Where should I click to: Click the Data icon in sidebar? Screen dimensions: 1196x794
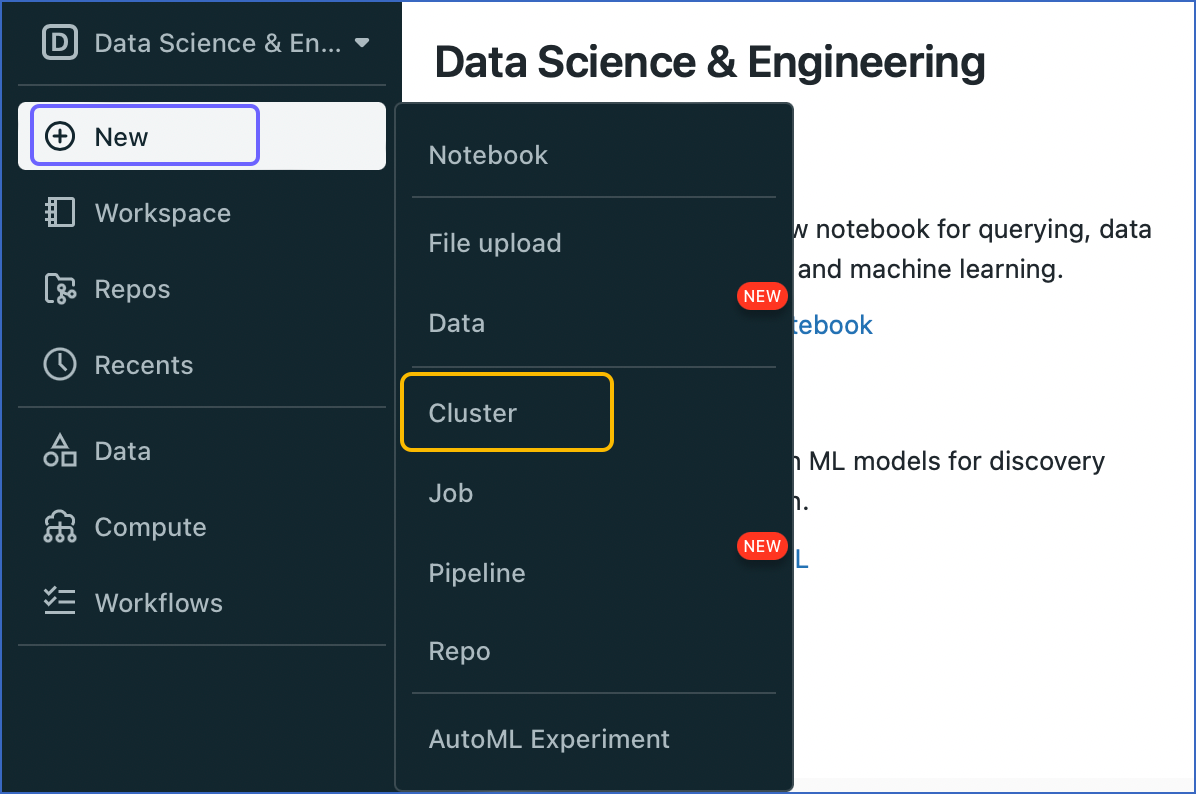click(60, 451)
